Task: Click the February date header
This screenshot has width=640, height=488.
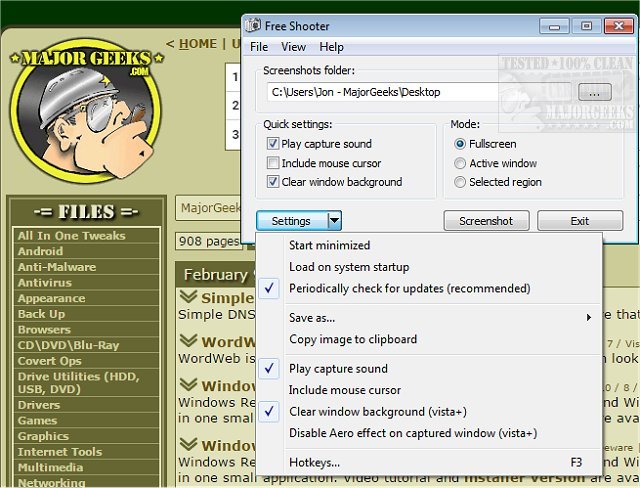Action: 215,274
